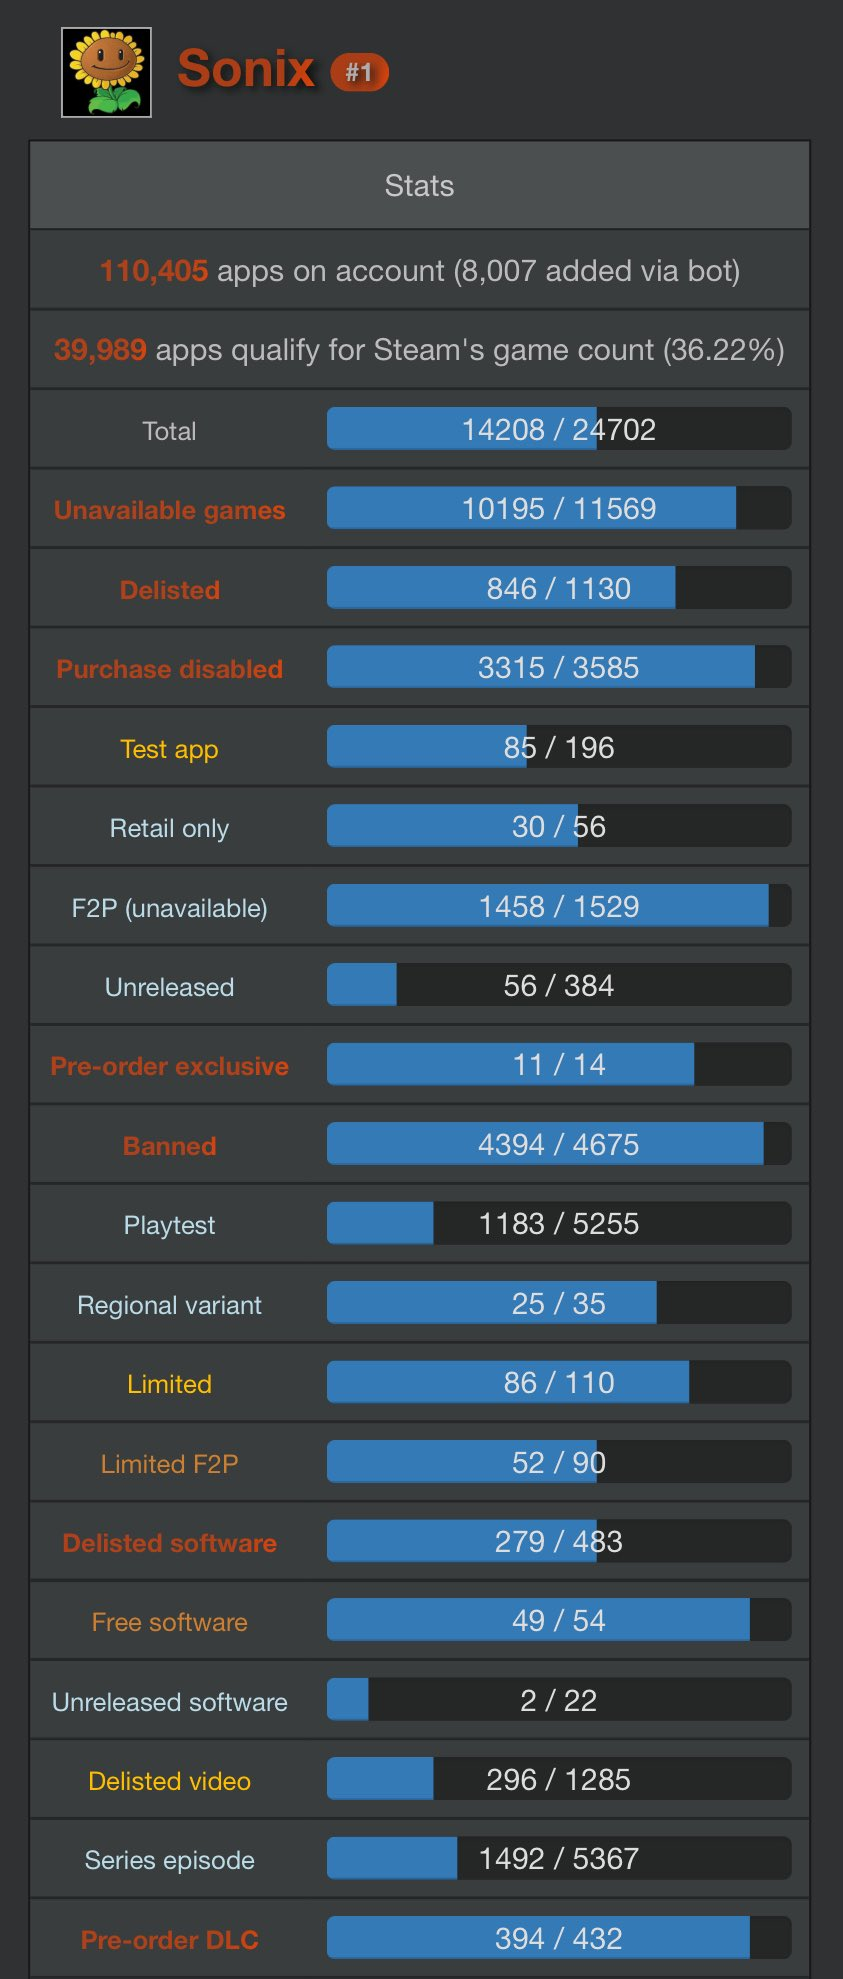
Task: Click the Total progress bar
Action: [558, 429]
